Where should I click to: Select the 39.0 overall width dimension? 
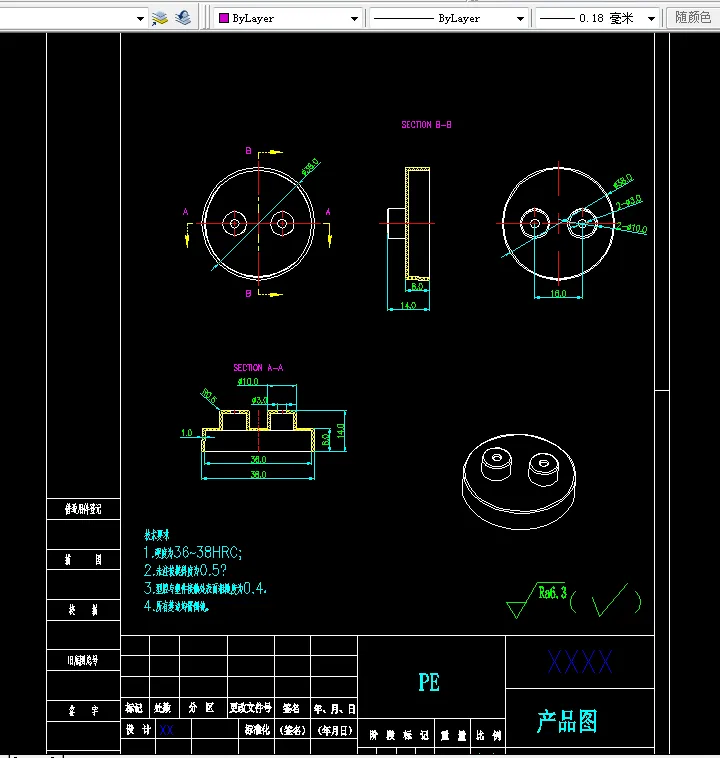(258, 474)
